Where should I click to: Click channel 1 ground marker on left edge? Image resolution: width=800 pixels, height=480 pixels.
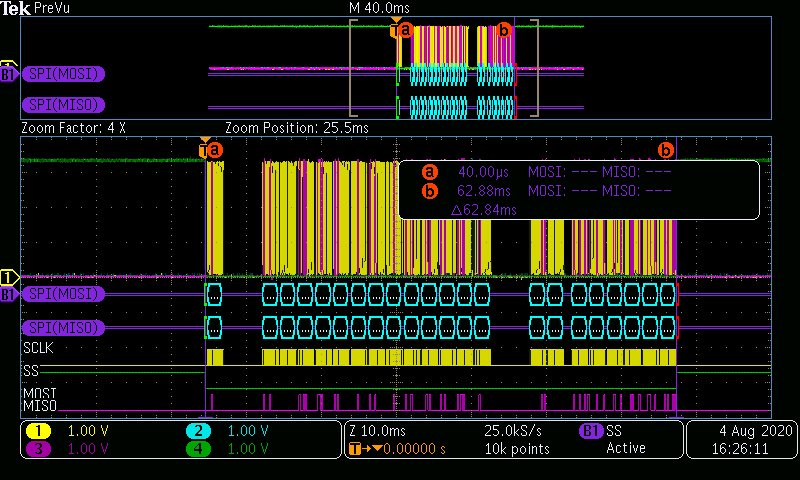point(9,277)
